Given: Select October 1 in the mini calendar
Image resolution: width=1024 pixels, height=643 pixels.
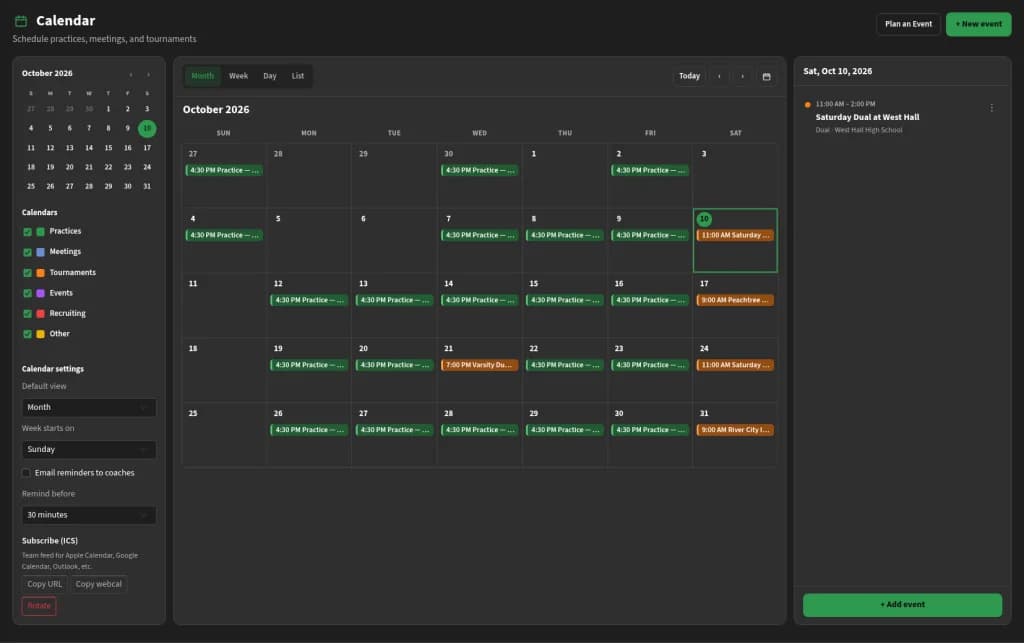Looking at the screenshot, I should (108, 109).
